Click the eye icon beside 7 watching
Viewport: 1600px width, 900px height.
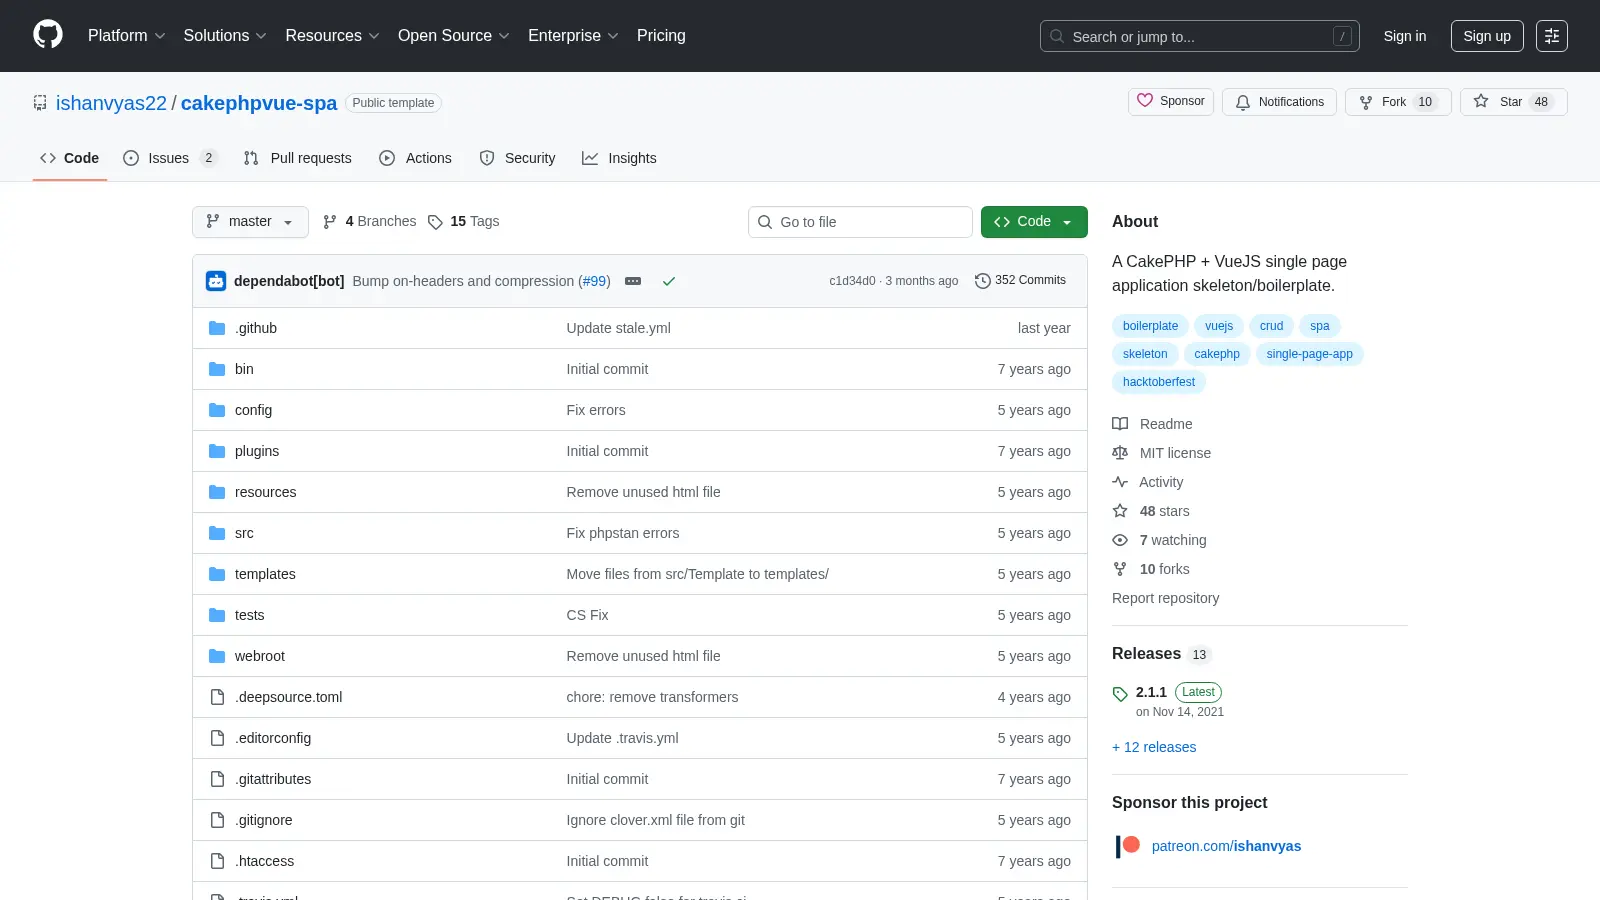1120,540
